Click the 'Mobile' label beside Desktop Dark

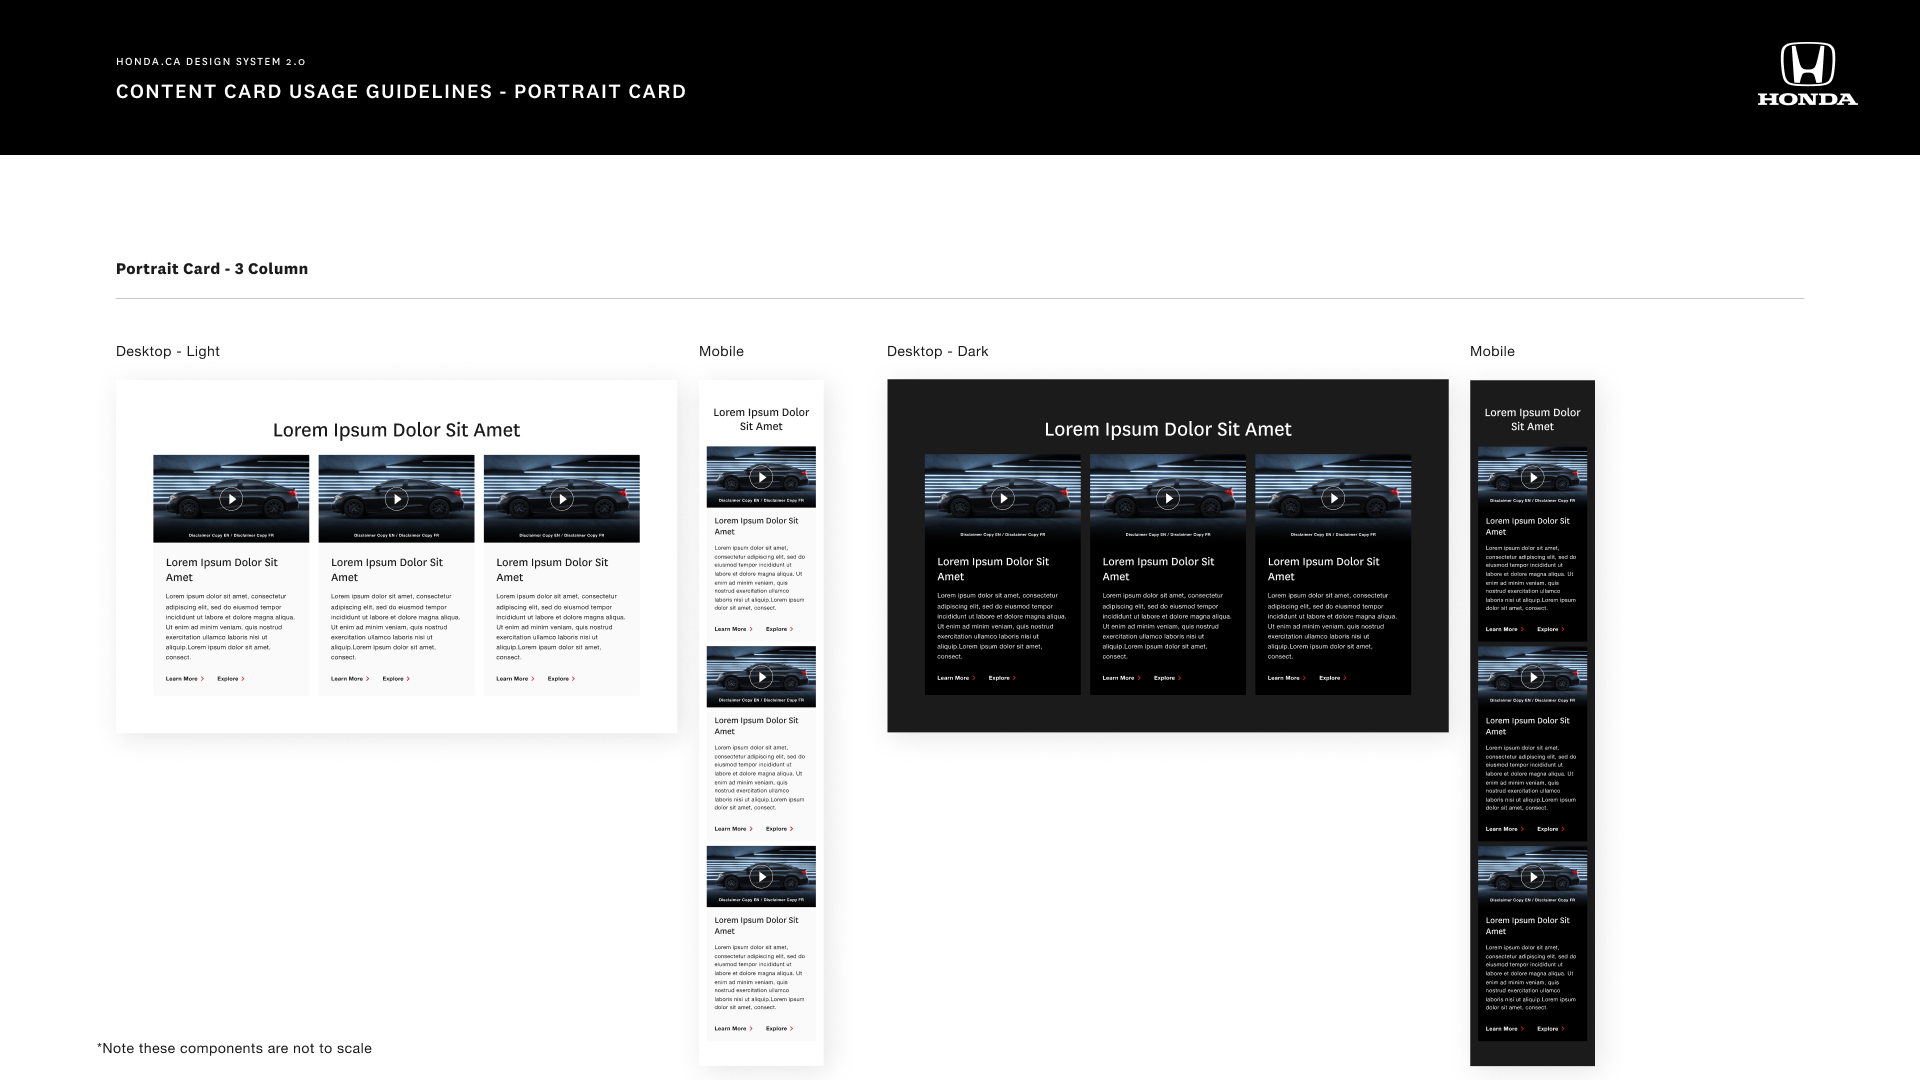click(x=1492, y=351)
